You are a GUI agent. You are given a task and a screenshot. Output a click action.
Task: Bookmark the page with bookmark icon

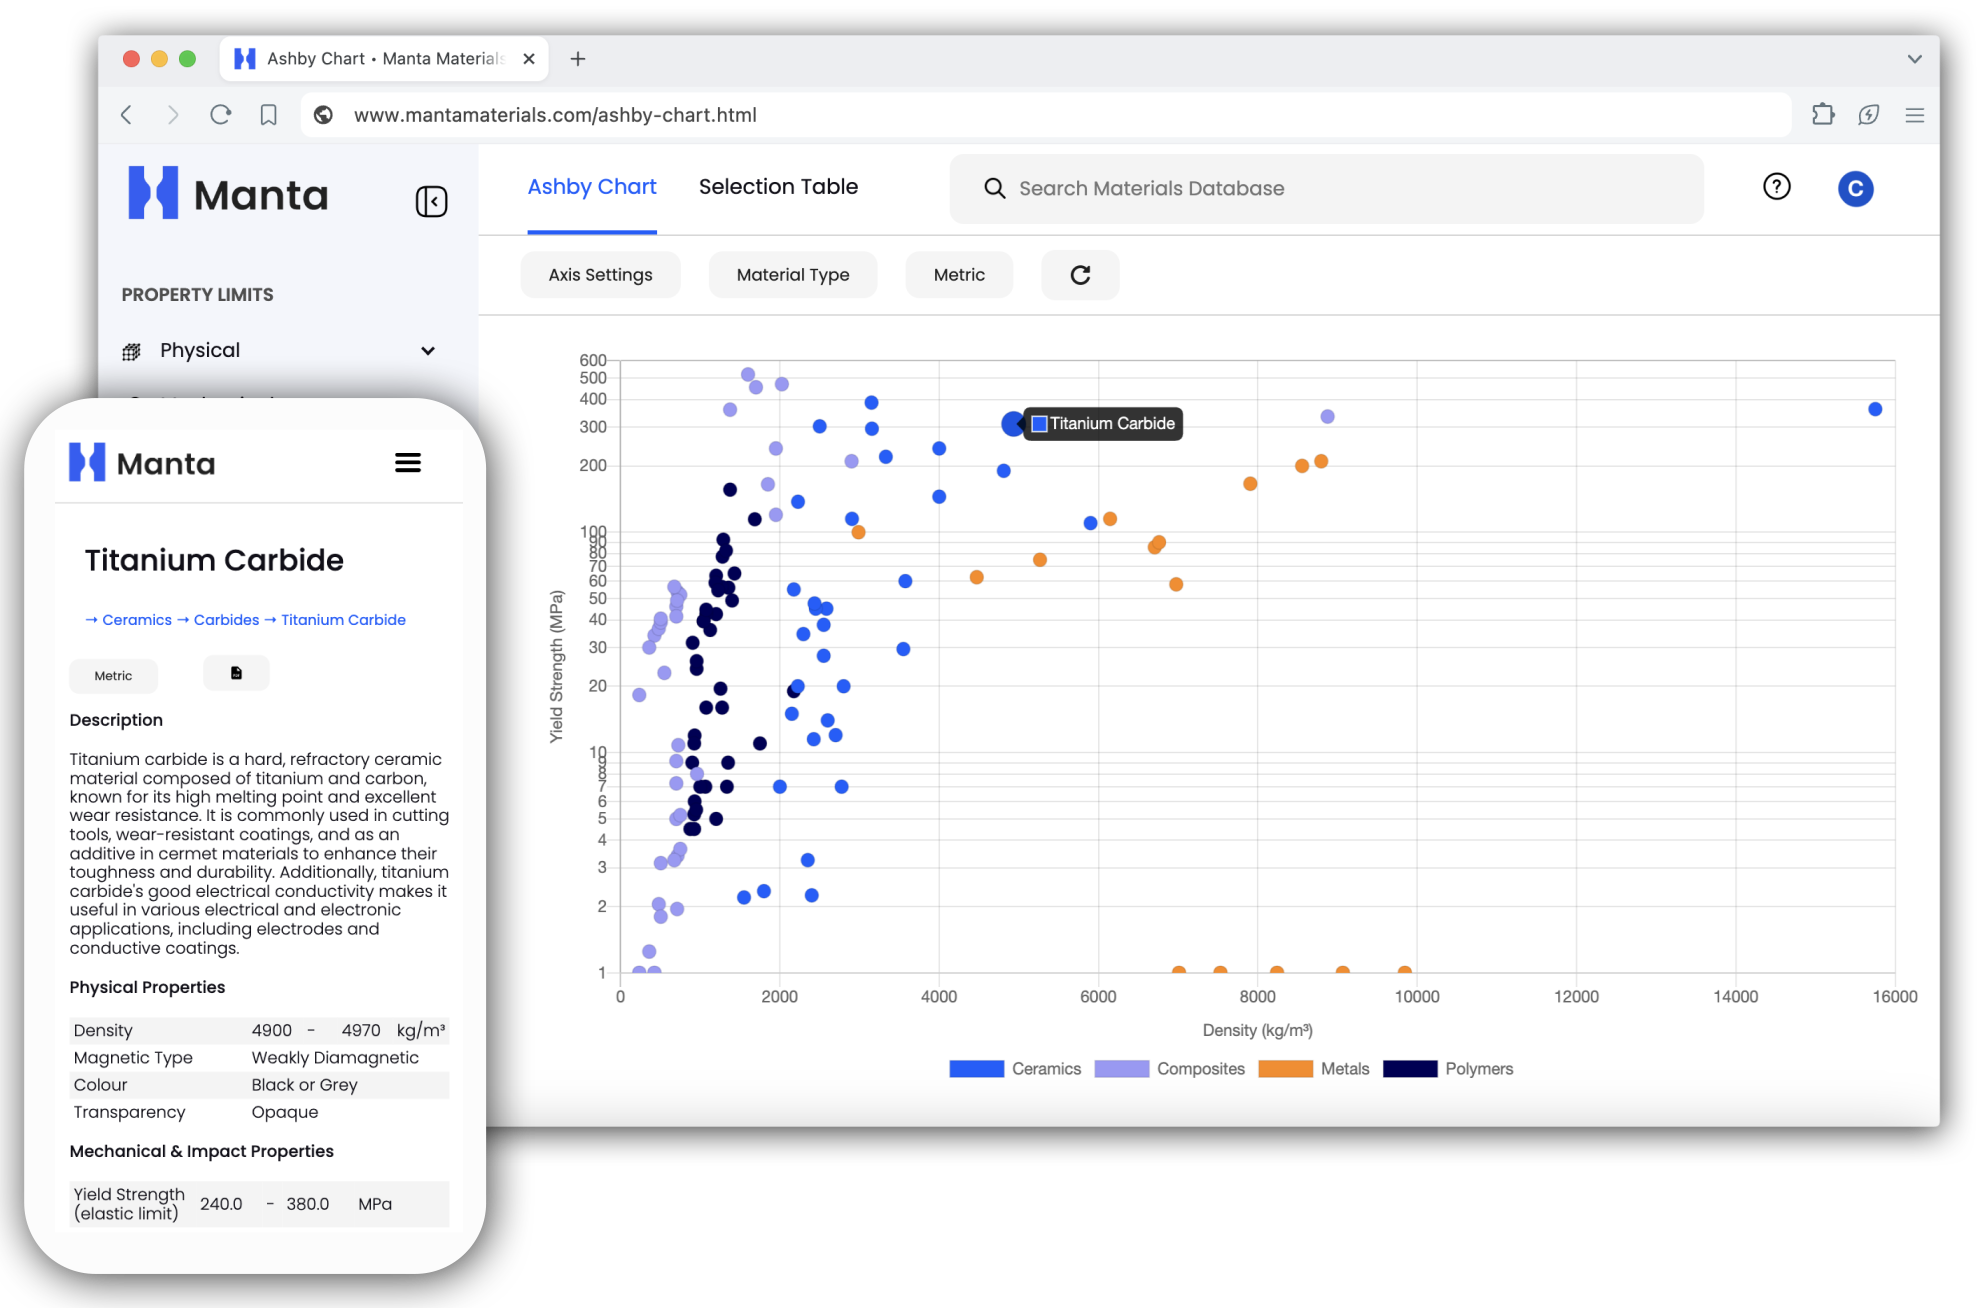(x=268, y=115)
